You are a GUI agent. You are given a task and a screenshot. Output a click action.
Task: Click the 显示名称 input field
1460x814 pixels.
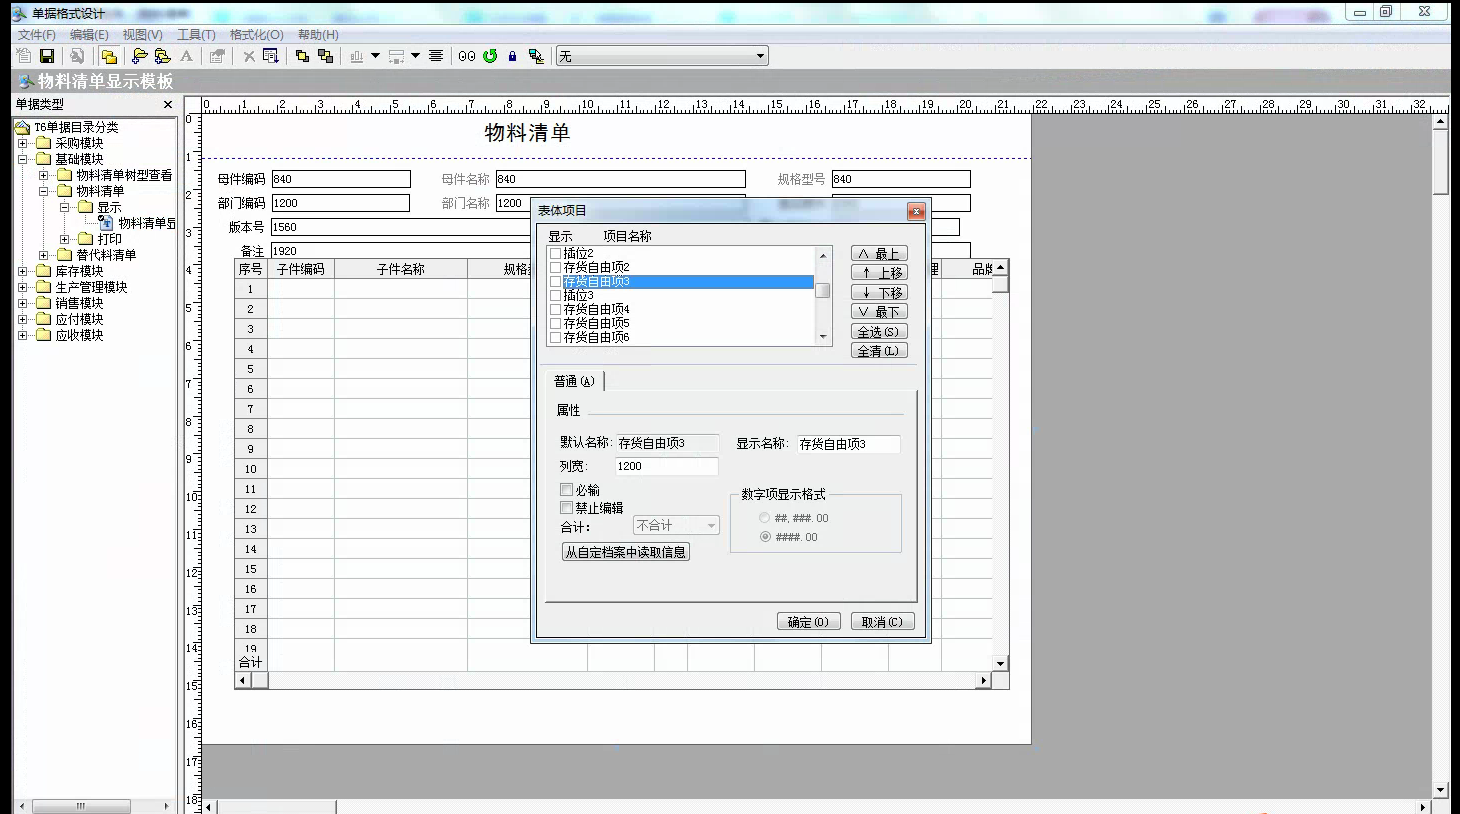848,444
